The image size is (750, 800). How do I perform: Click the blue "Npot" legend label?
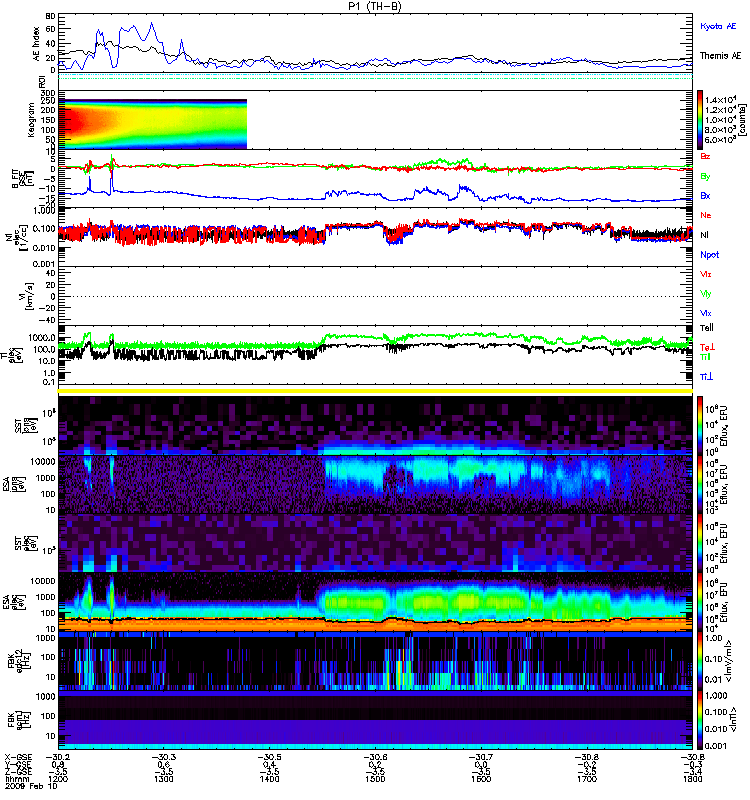709,255
